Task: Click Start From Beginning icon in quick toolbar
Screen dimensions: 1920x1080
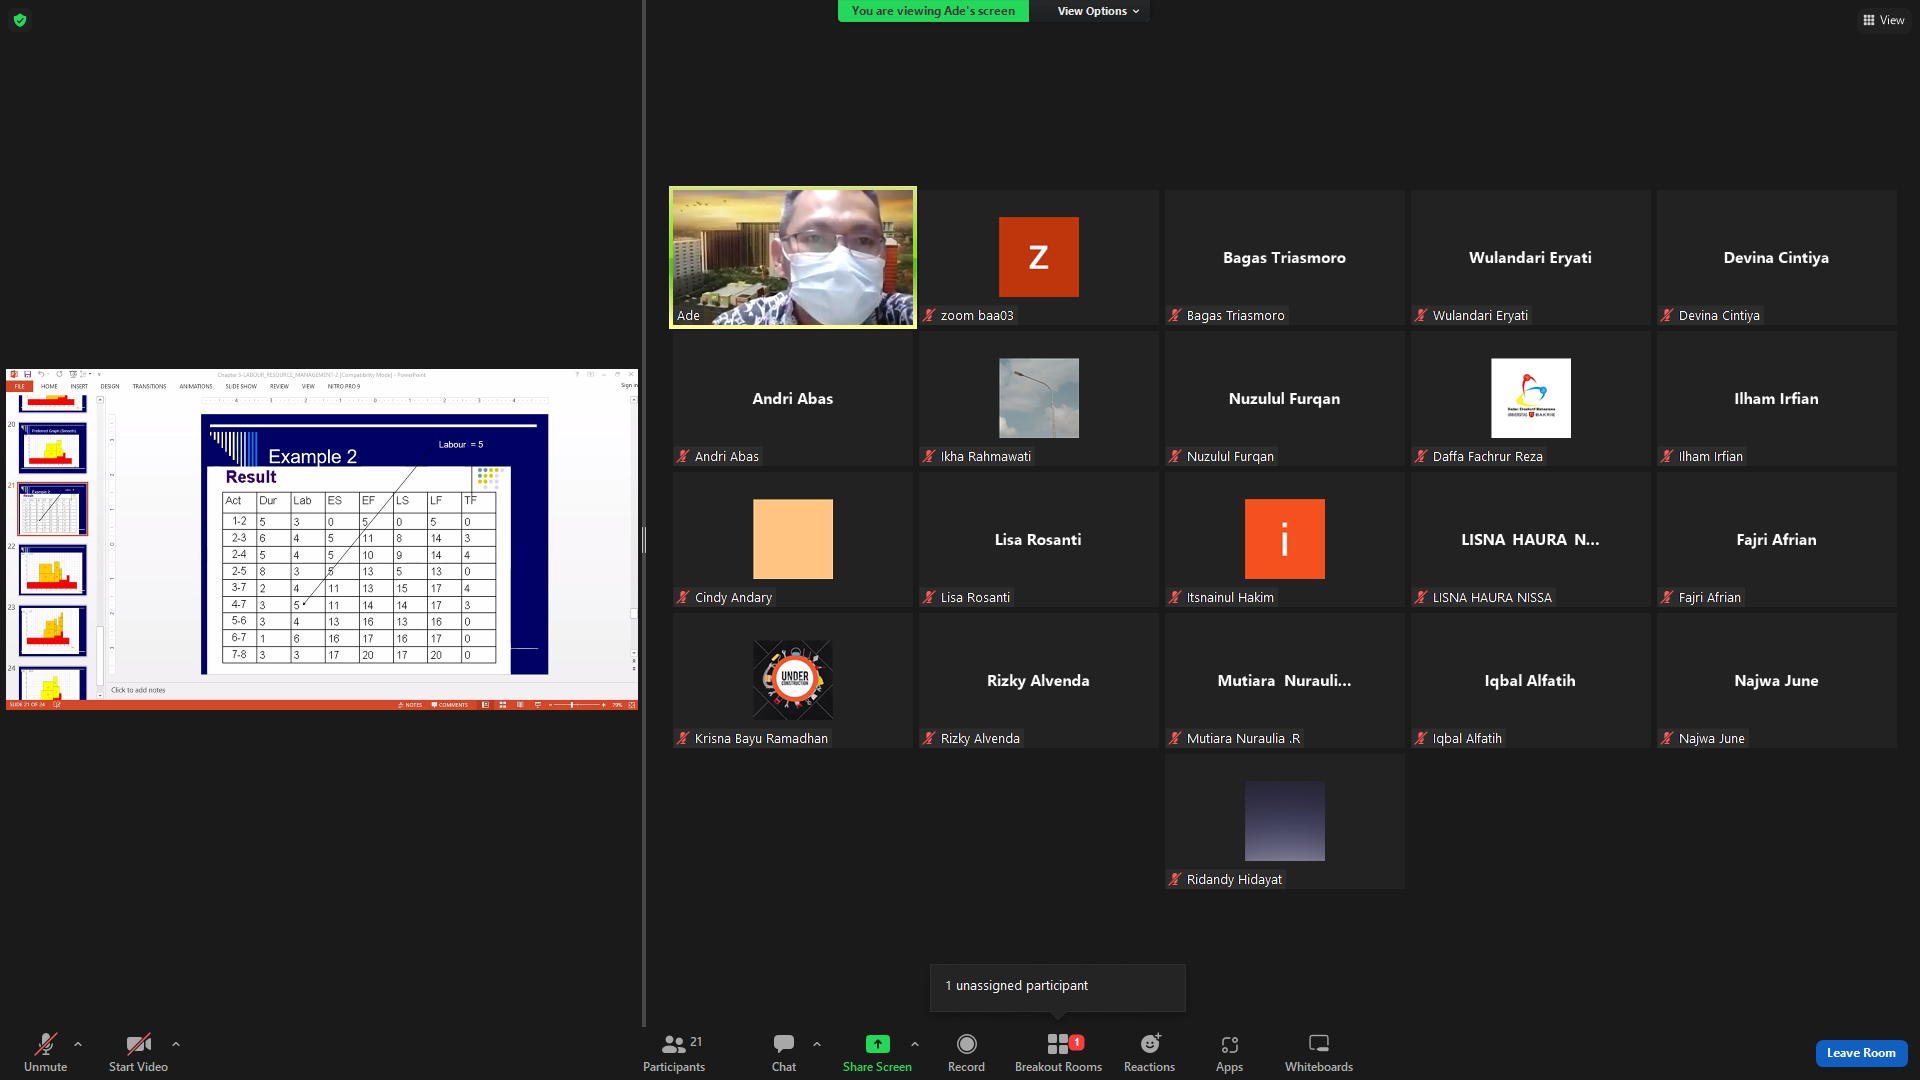Action: coord(72,375)
